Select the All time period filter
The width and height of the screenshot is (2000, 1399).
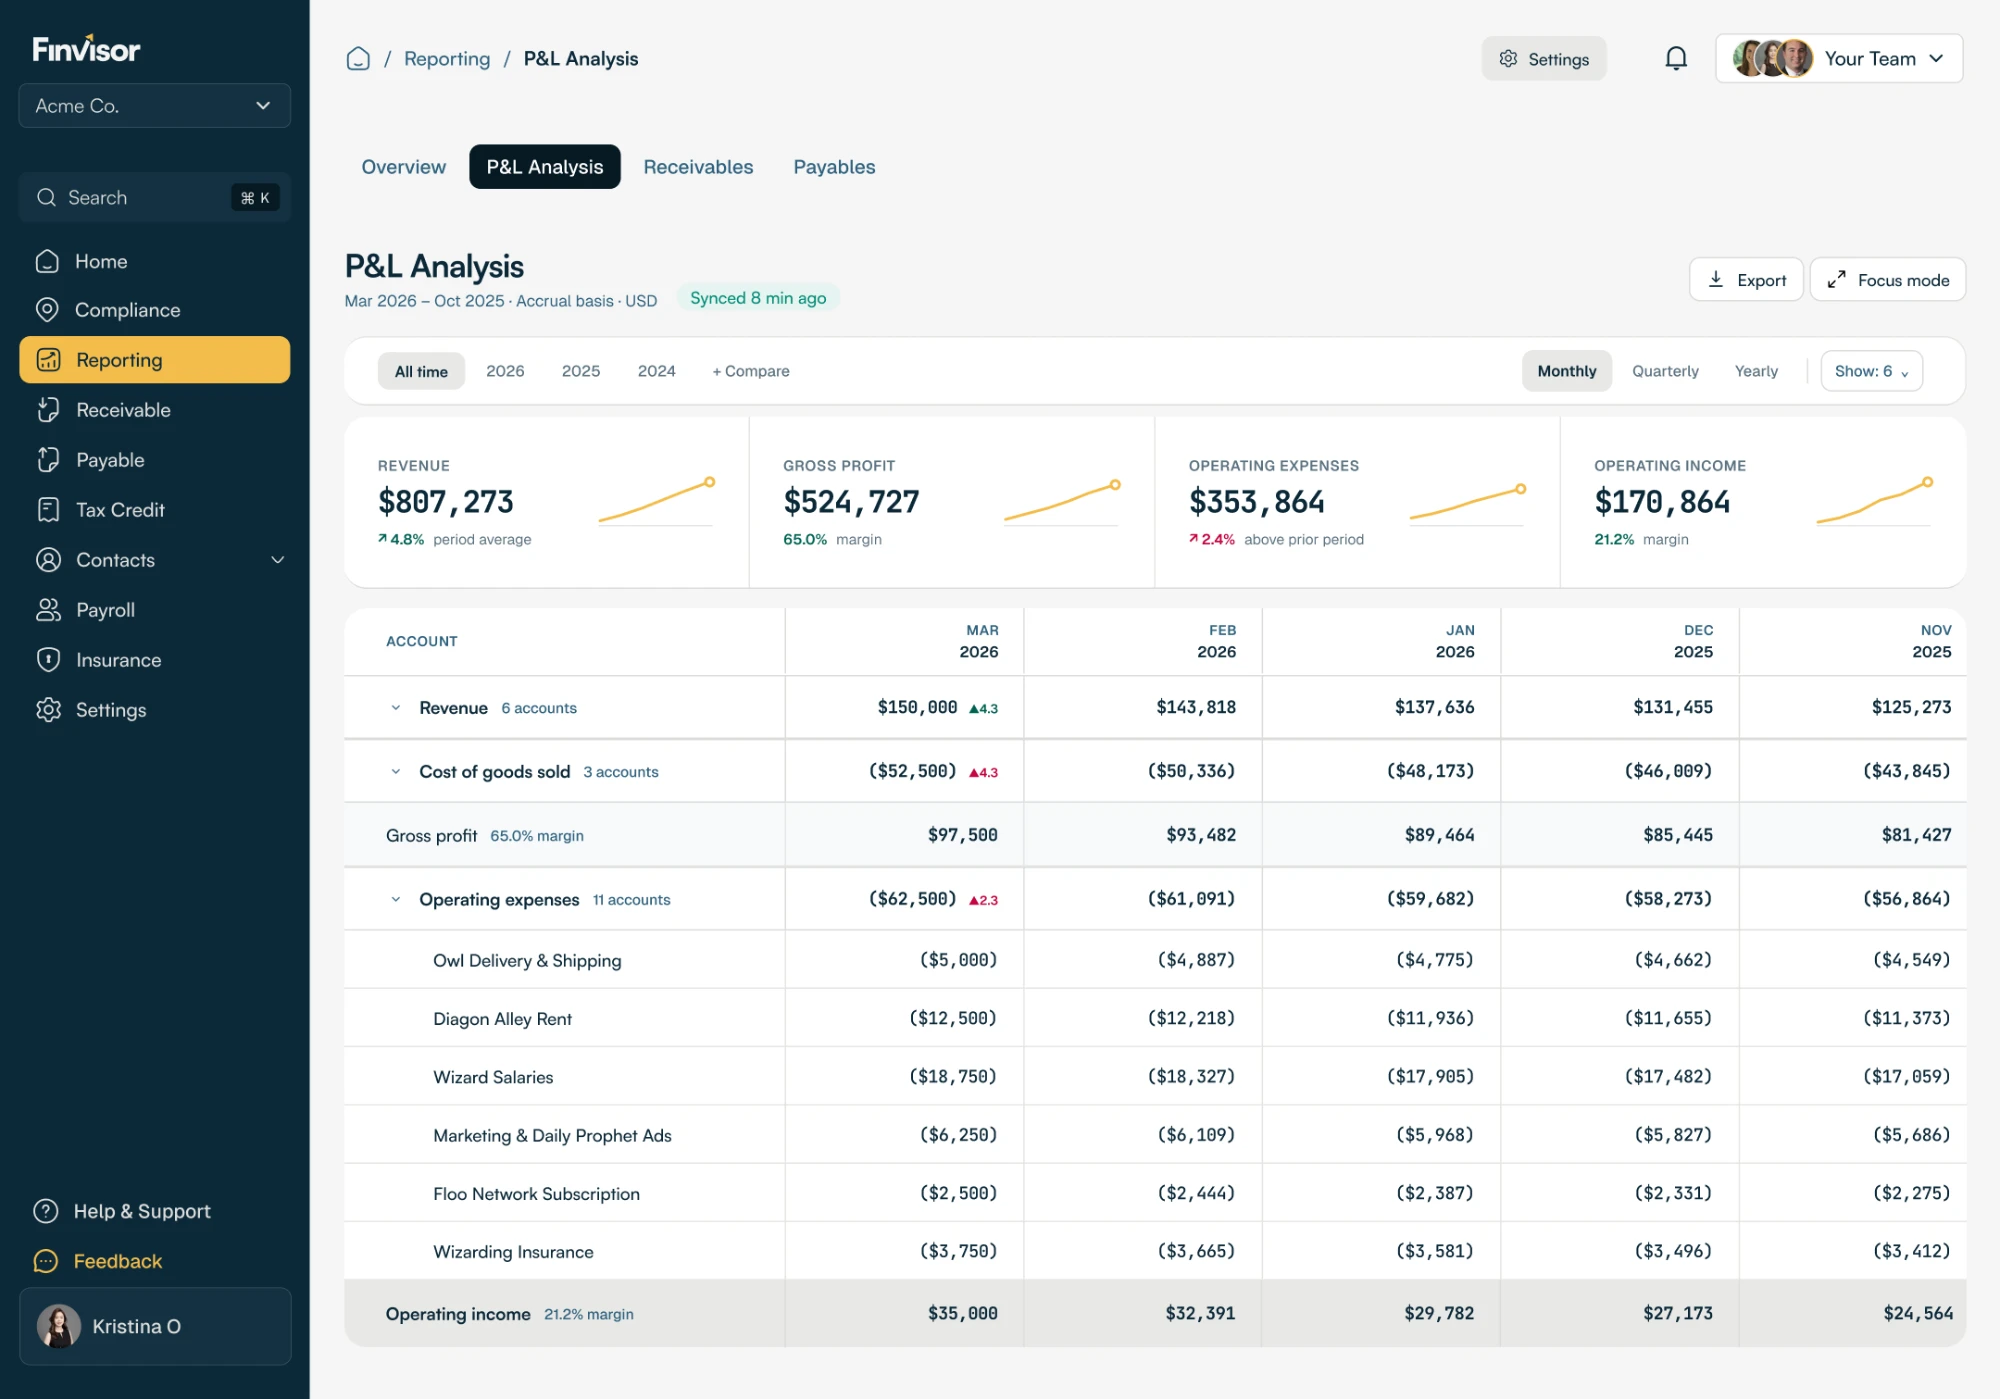pos(421,371)
